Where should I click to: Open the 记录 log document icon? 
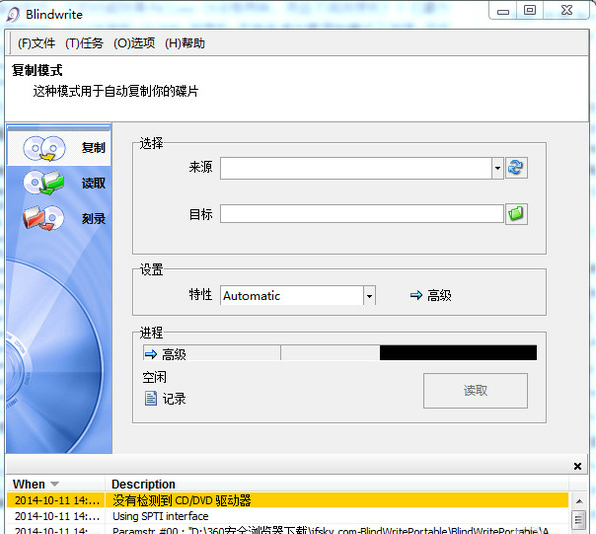151,399
